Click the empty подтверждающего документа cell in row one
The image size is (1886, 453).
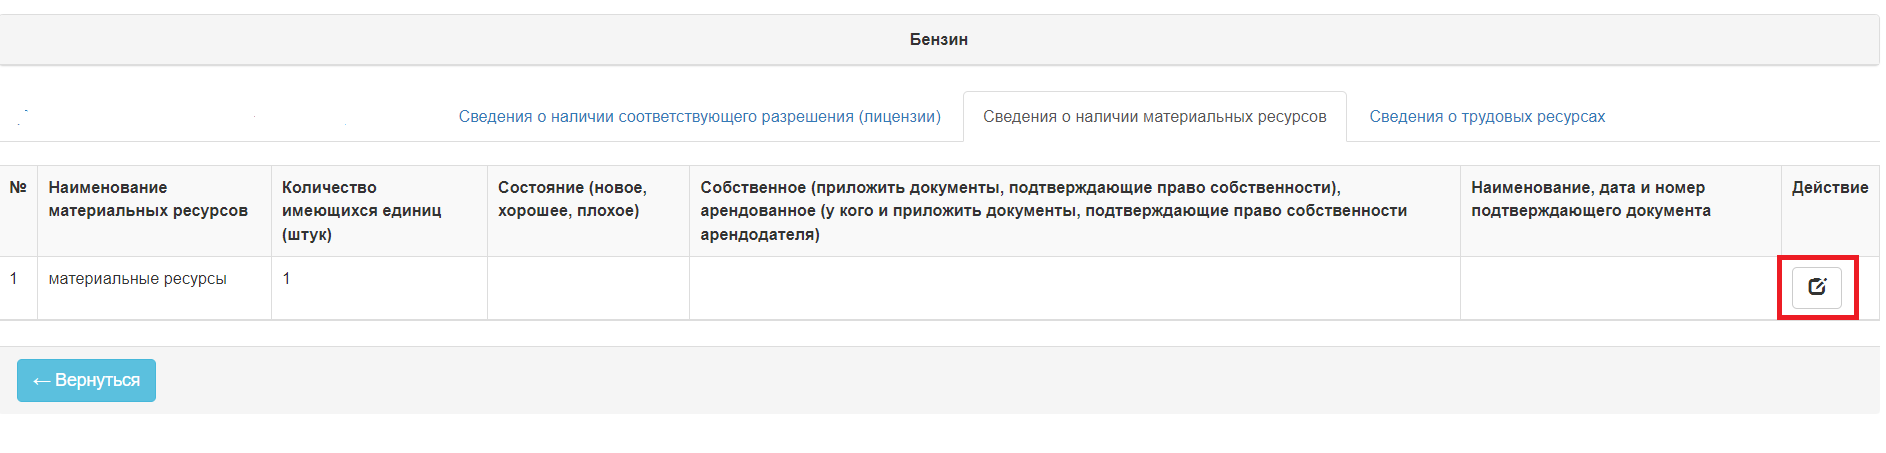tap(1620, 288)
